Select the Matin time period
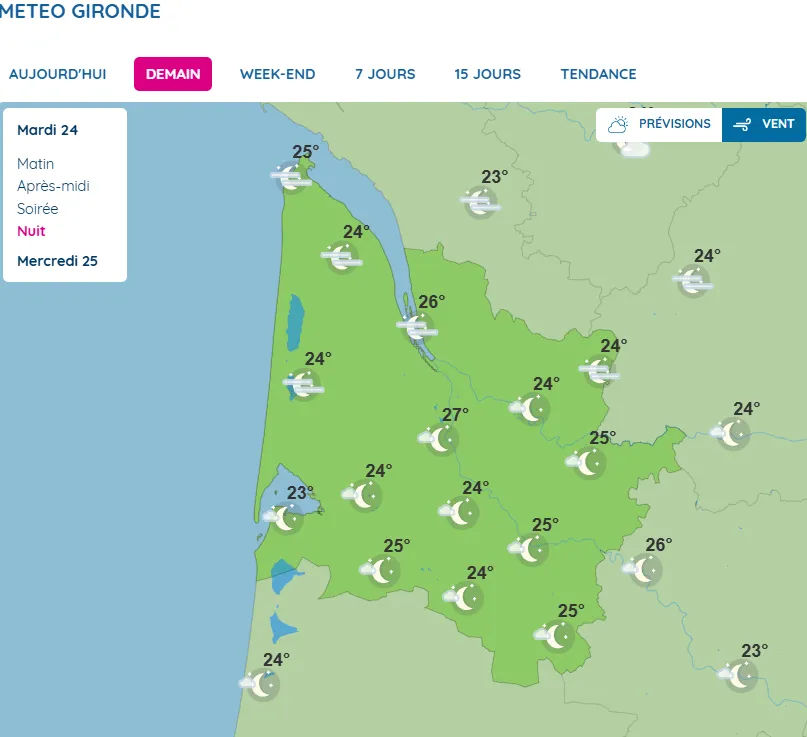Viewport: 807px width, 737px height. coord(36,164)
